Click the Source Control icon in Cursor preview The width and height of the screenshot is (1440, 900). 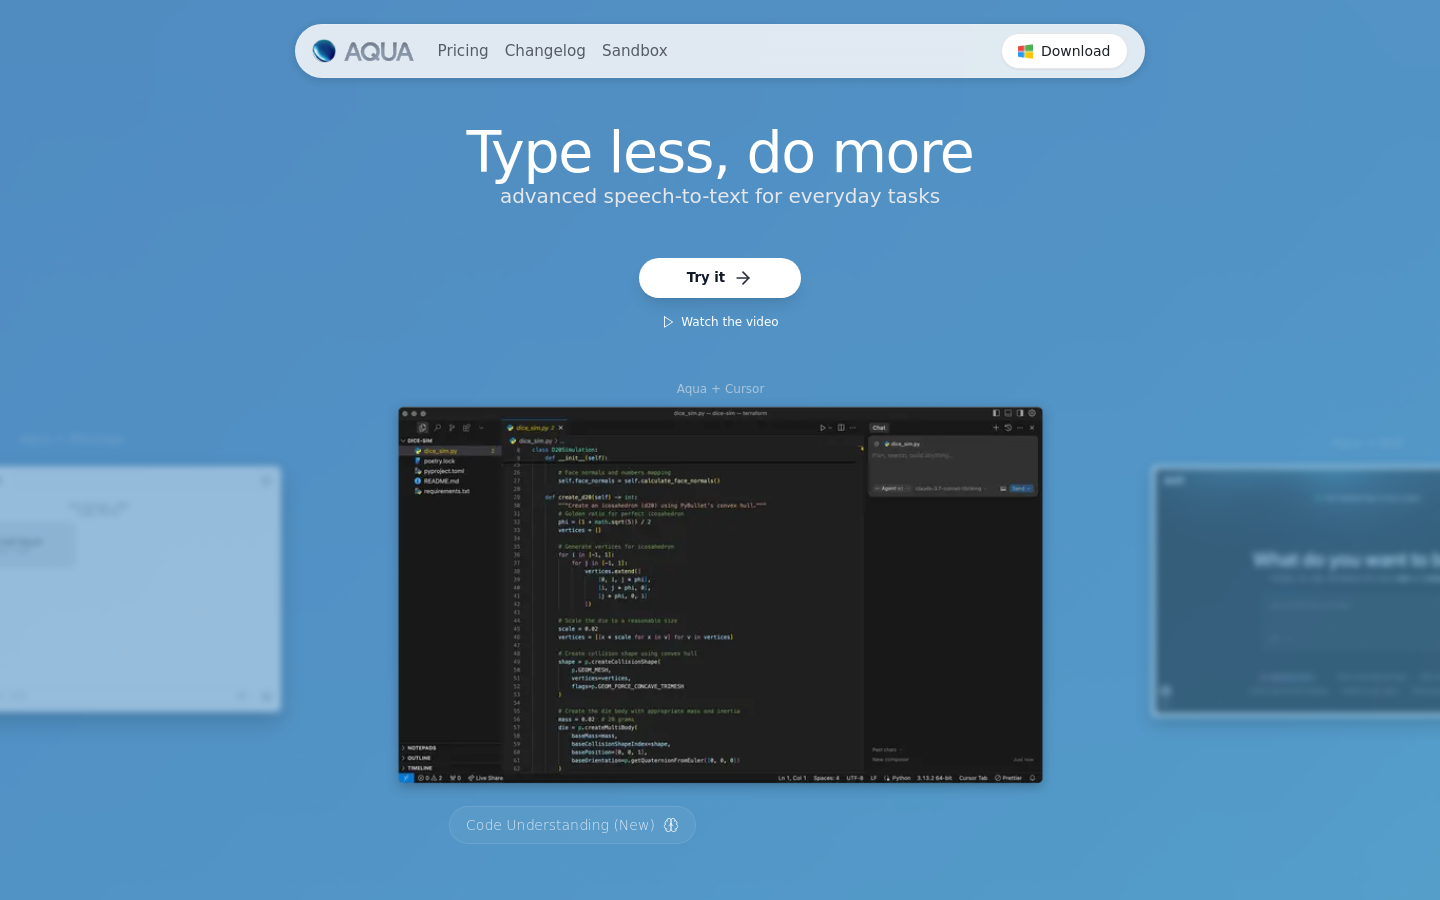(x=452, y=427)
